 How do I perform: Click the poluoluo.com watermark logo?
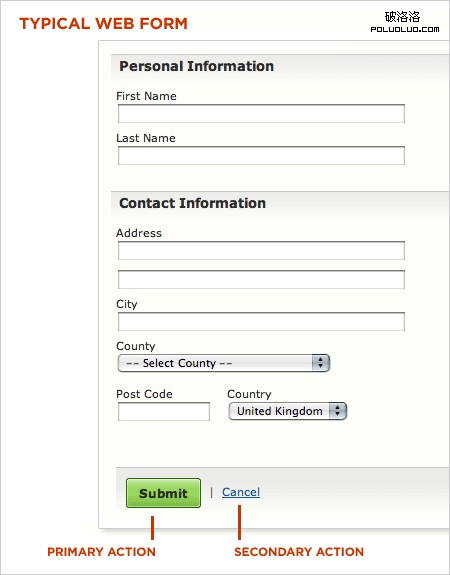405,22
